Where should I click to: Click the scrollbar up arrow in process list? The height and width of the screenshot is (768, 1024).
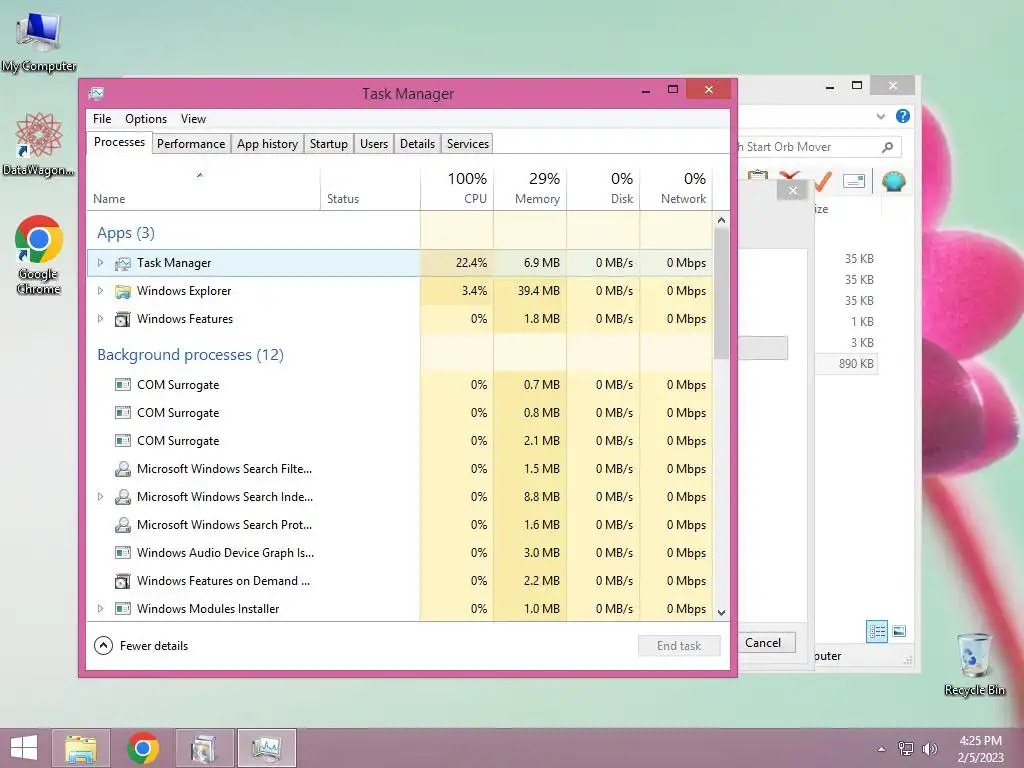721,220
